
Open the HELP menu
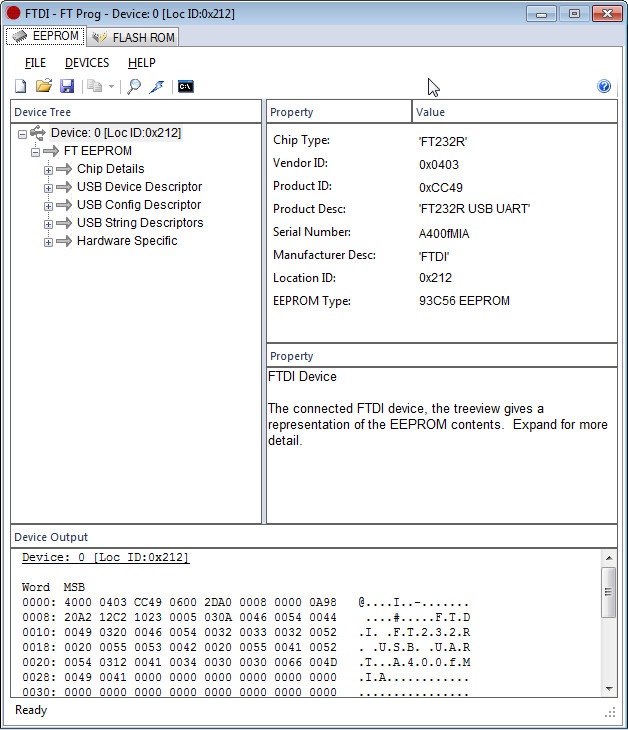click(x=142, y=63)
